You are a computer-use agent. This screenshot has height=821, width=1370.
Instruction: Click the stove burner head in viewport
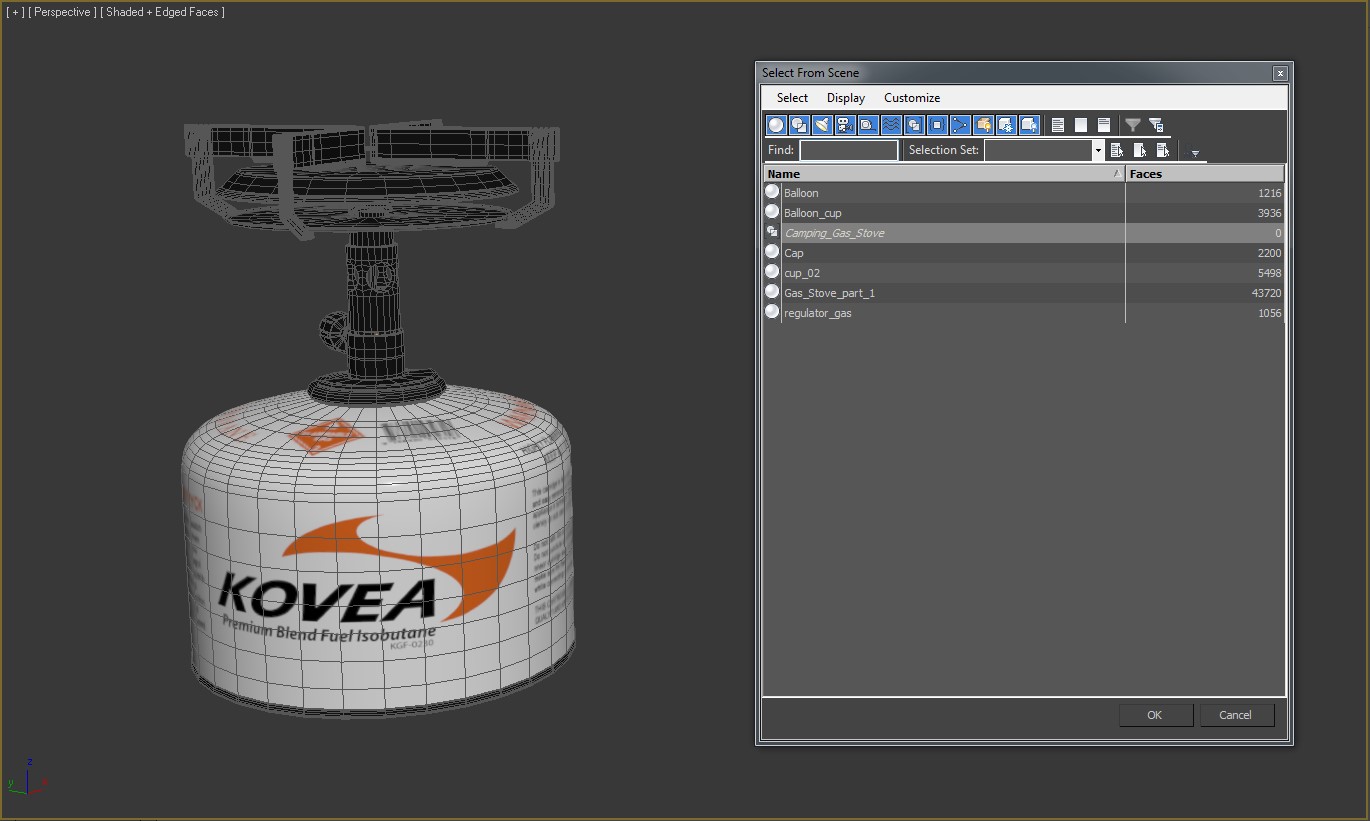coord(372,180)
